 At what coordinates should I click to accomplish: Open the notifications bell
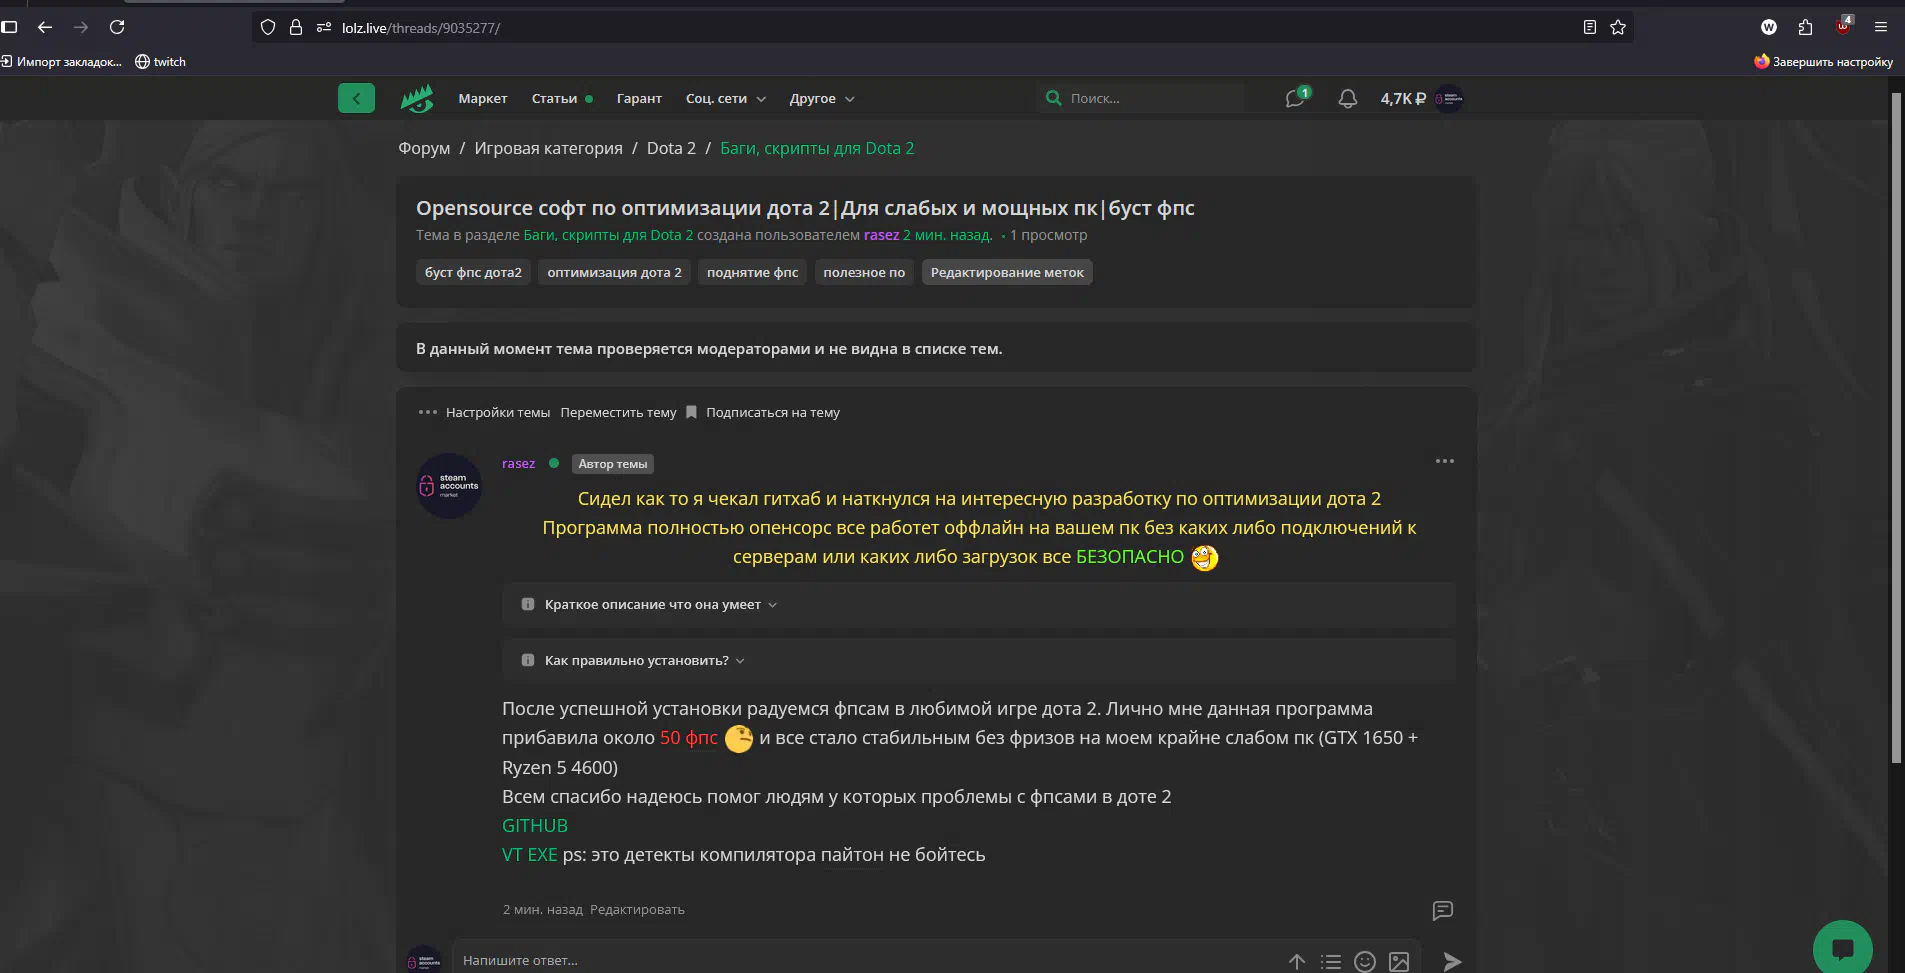pos(1348,98)
